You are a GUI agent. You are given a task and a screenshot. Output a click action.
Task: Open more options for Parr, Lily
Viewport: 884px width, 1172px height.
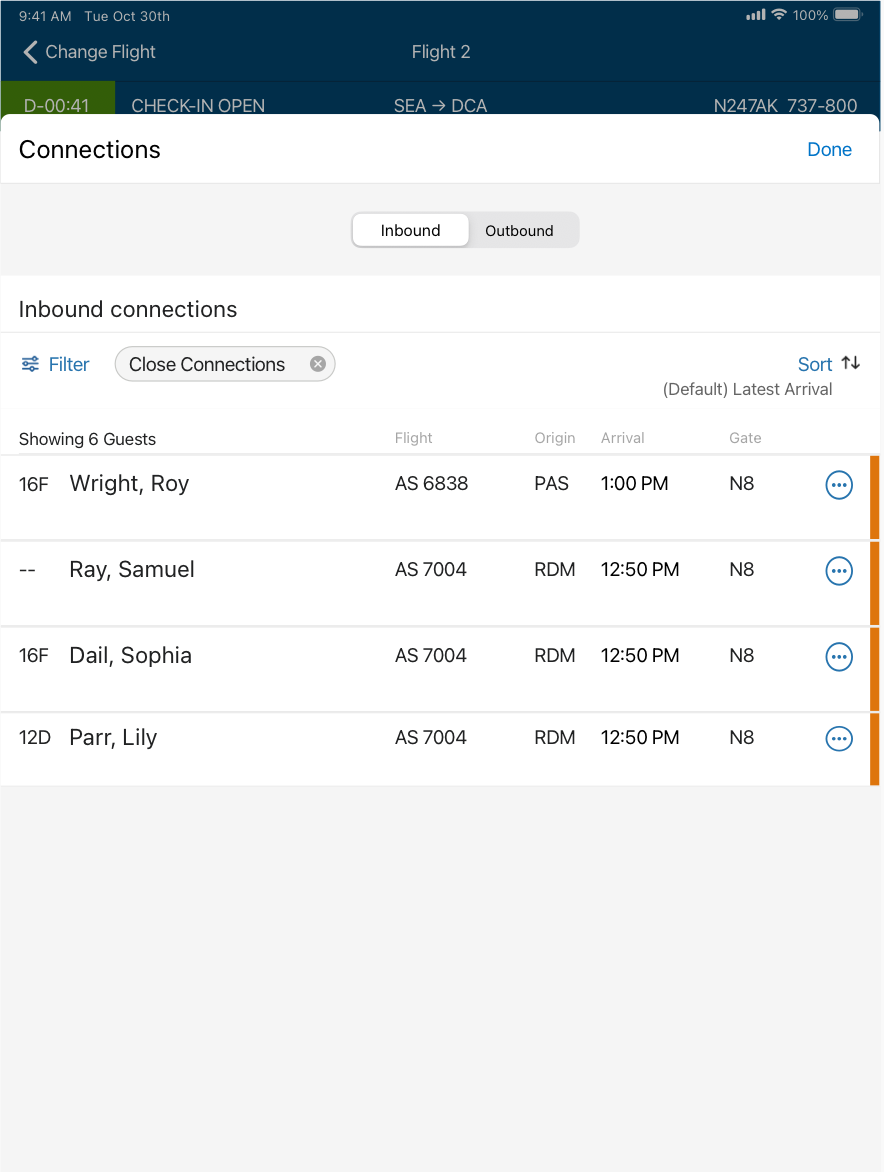[838, 739]
